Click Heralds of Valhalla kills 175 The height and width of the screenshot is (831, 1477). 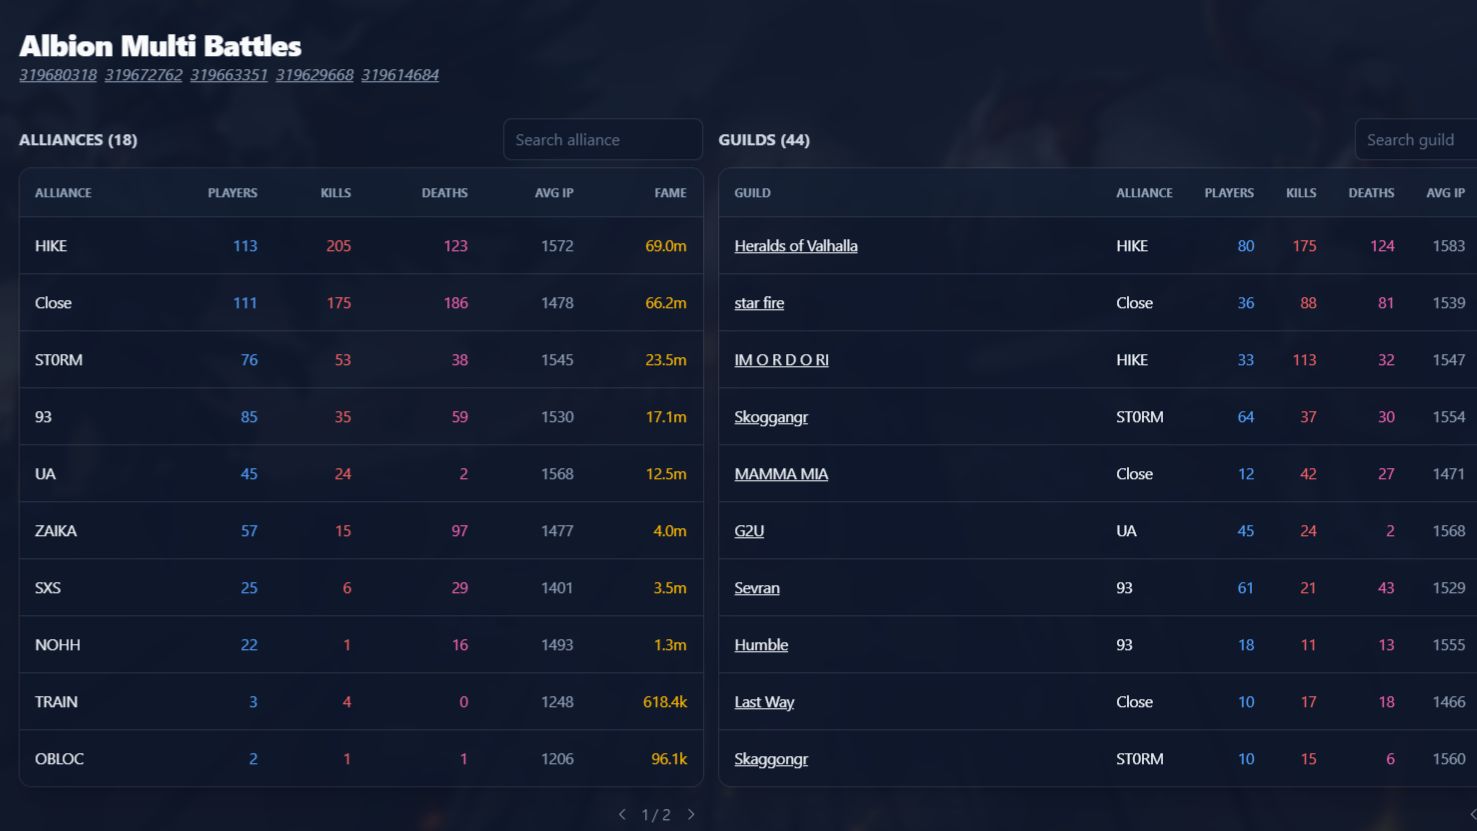[x=1304, y=246]
